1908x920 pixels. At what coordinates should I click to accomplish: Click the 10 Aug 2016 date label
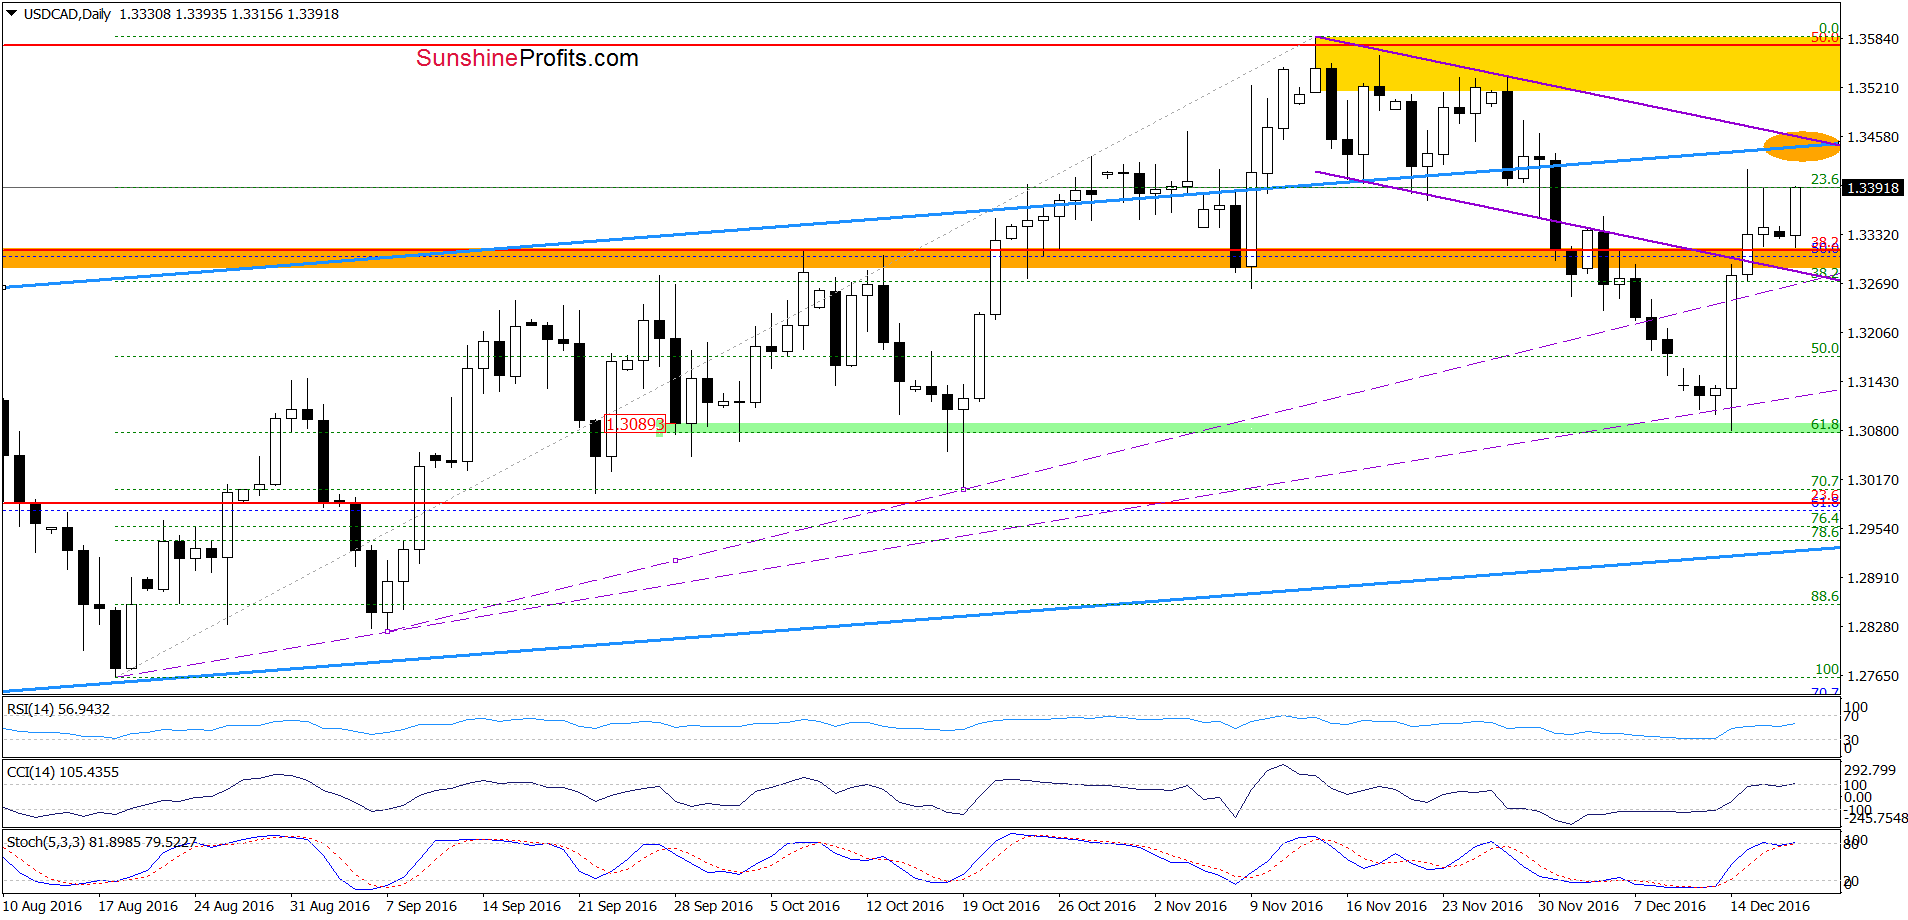coord(42,906)
